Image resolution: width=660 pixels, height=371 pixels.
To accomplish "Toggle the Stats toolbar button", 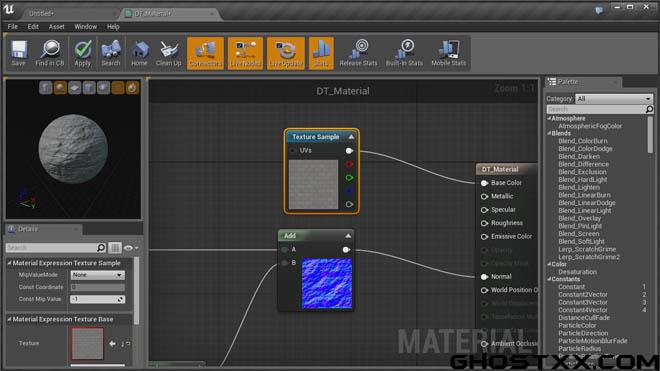I will pos(321,53).
